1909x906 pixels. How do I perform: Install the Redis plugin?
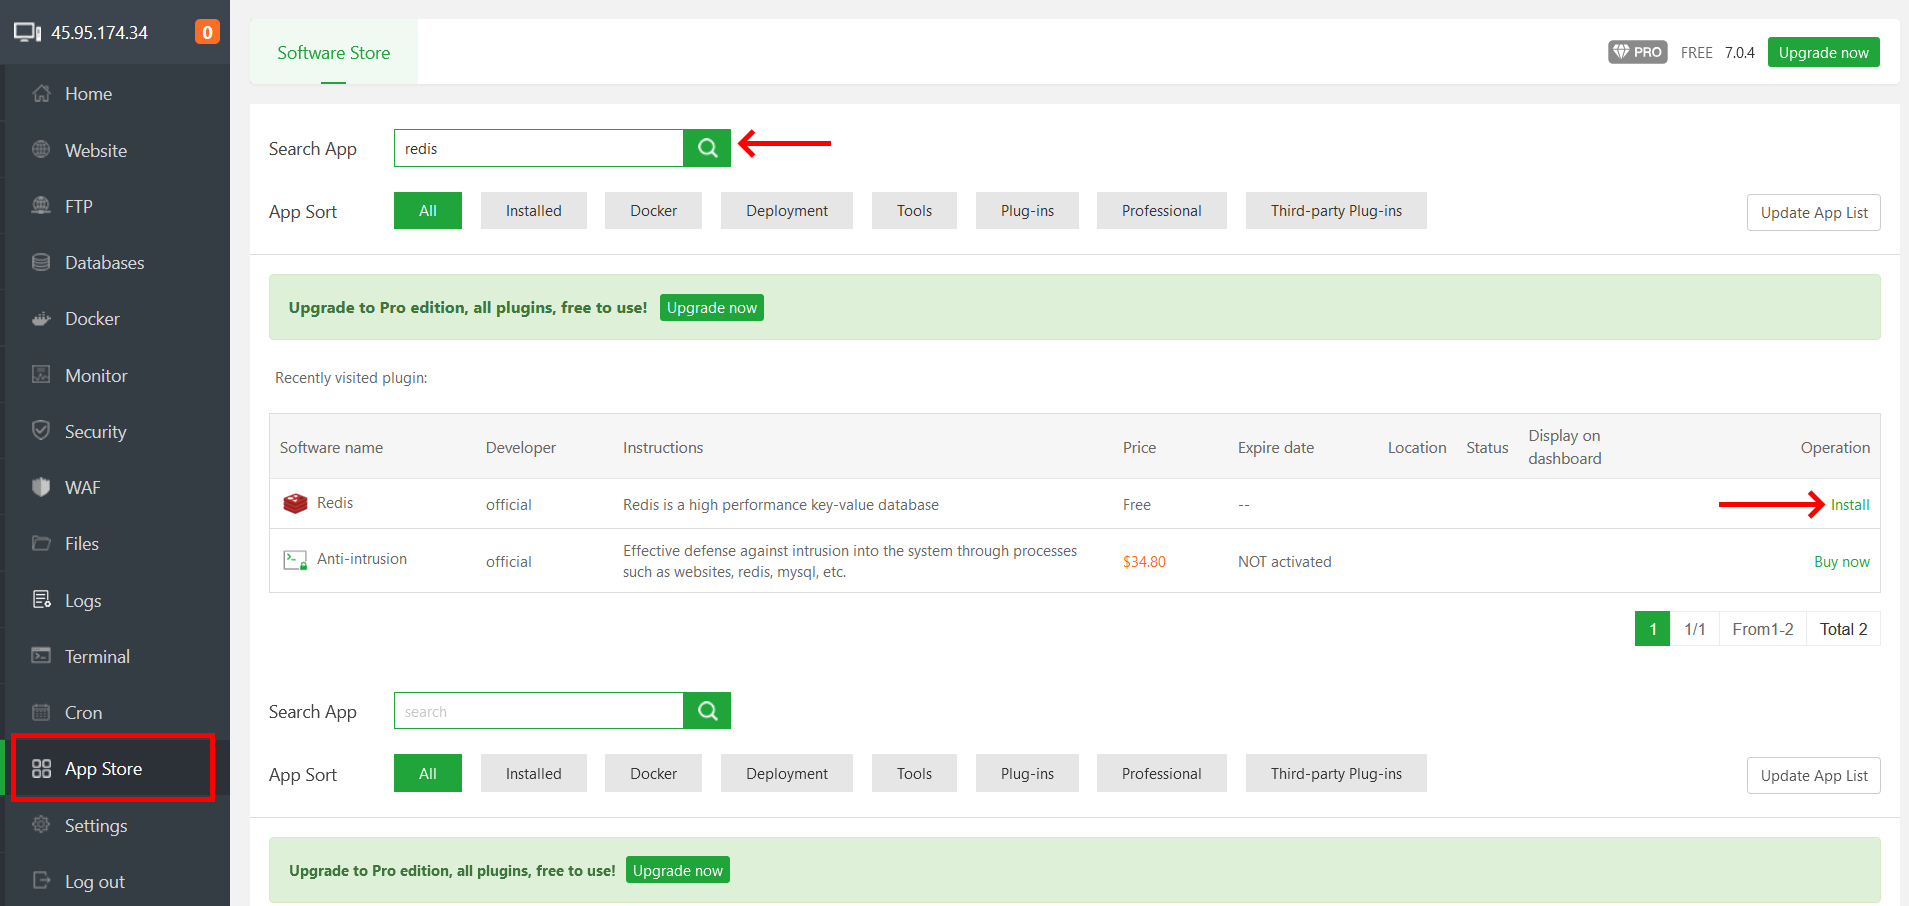[x=1850, y=504]
